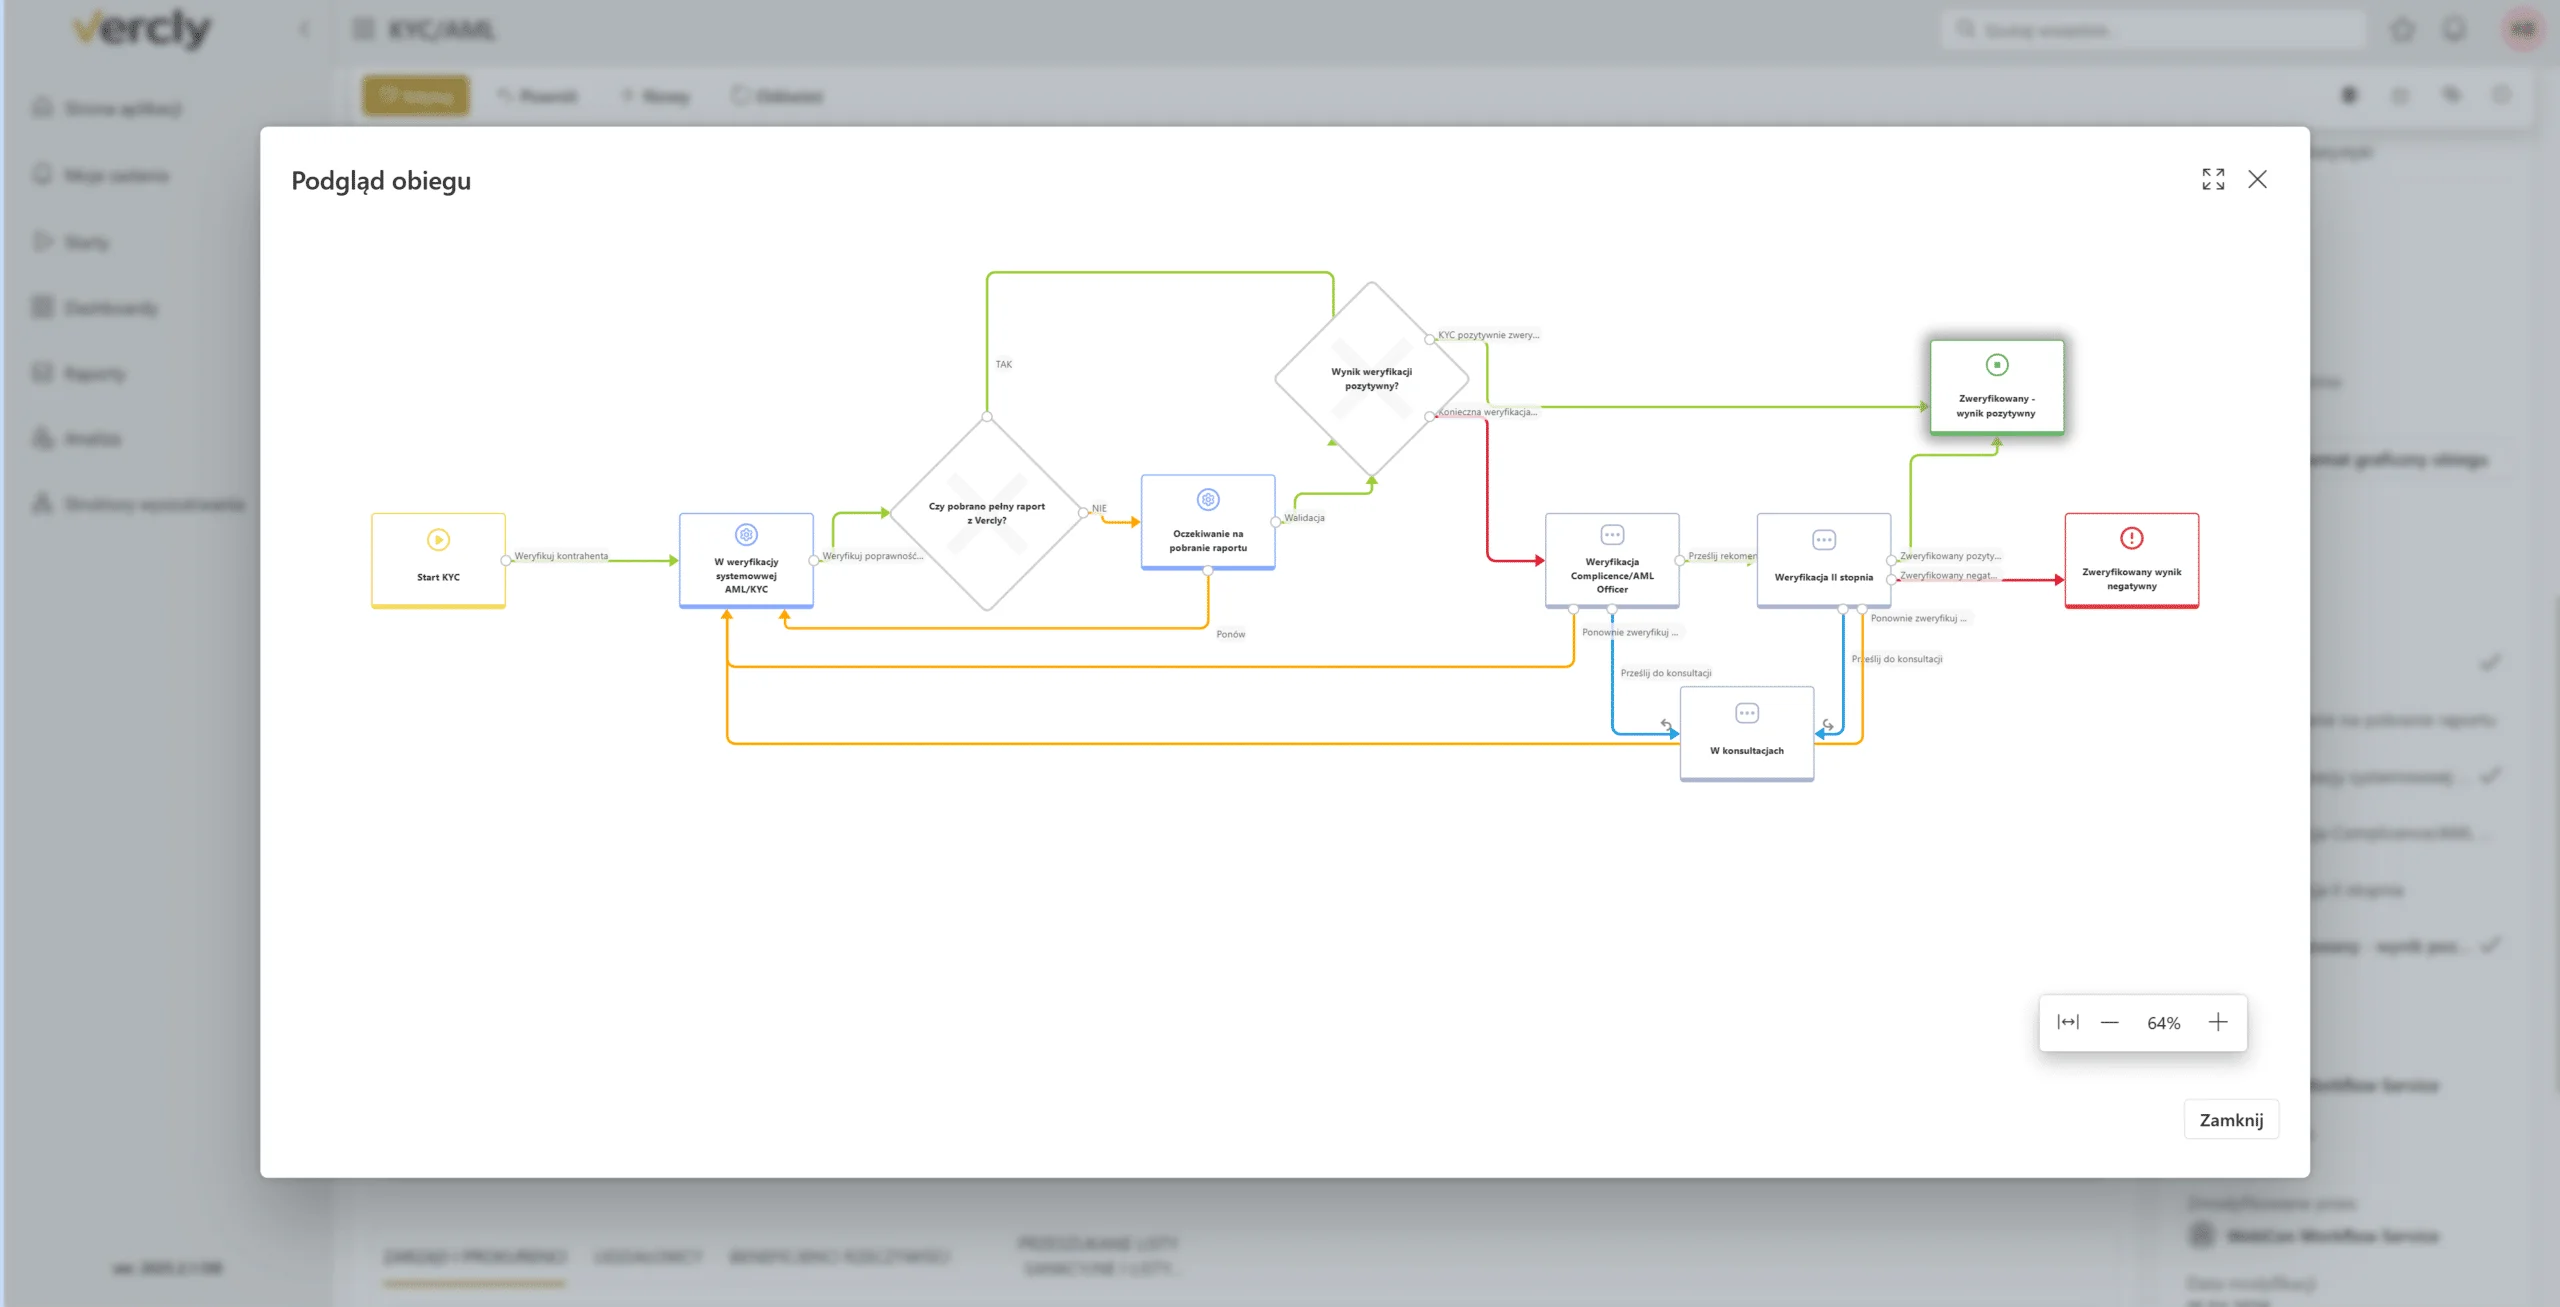Screen dimensions: 2560x1307
Task: Click the Weryfikuj kontrahenta path label
Action: tap(561, 556)
